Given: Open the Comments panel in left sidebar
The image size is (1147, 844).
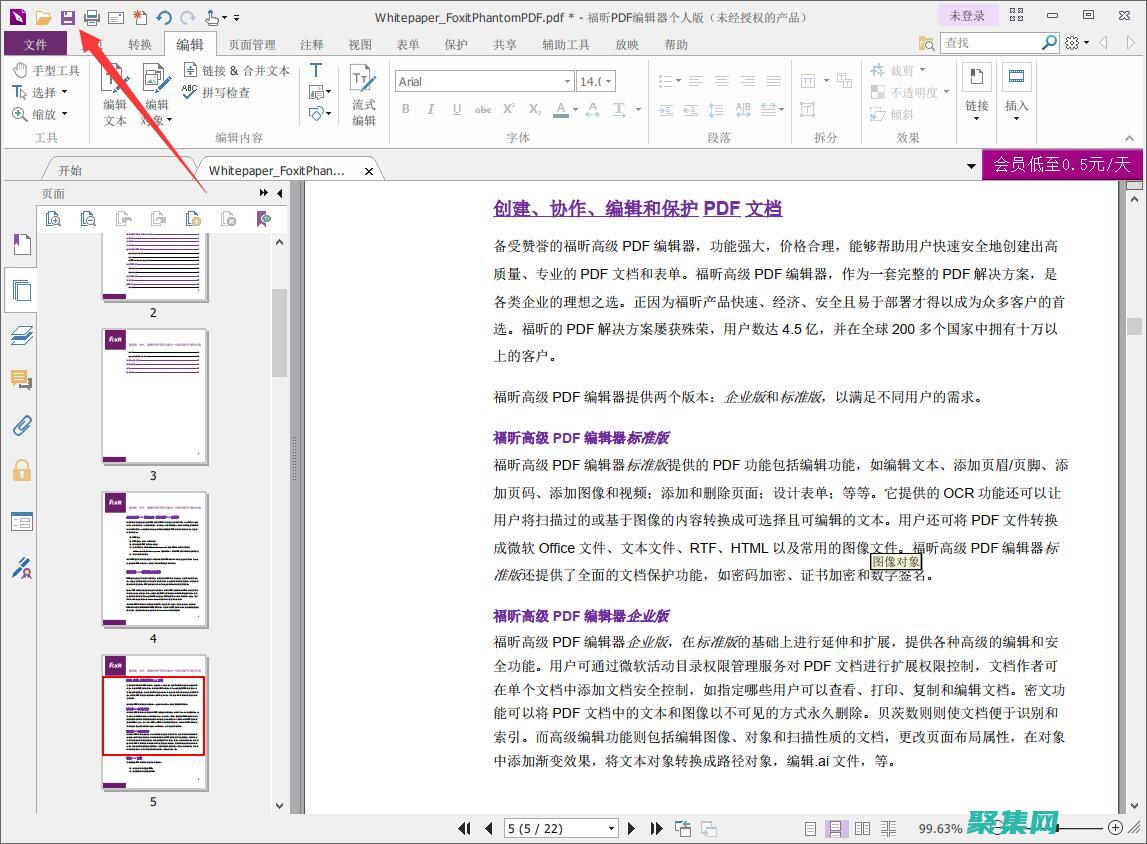Looking at the screenshot, I should click(21, 380).
